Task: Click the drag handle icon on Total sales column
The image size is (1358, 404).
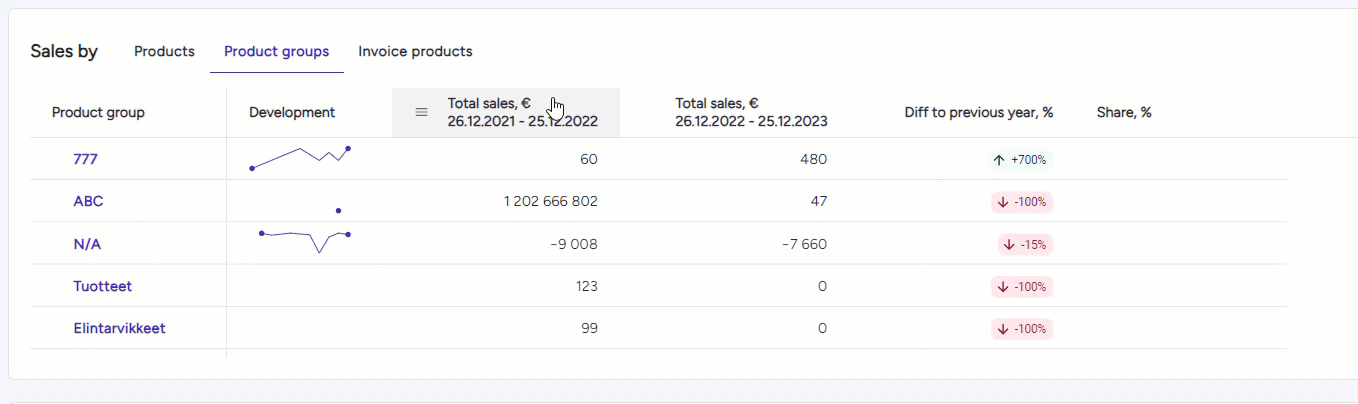Action: (x=421, y=112)
